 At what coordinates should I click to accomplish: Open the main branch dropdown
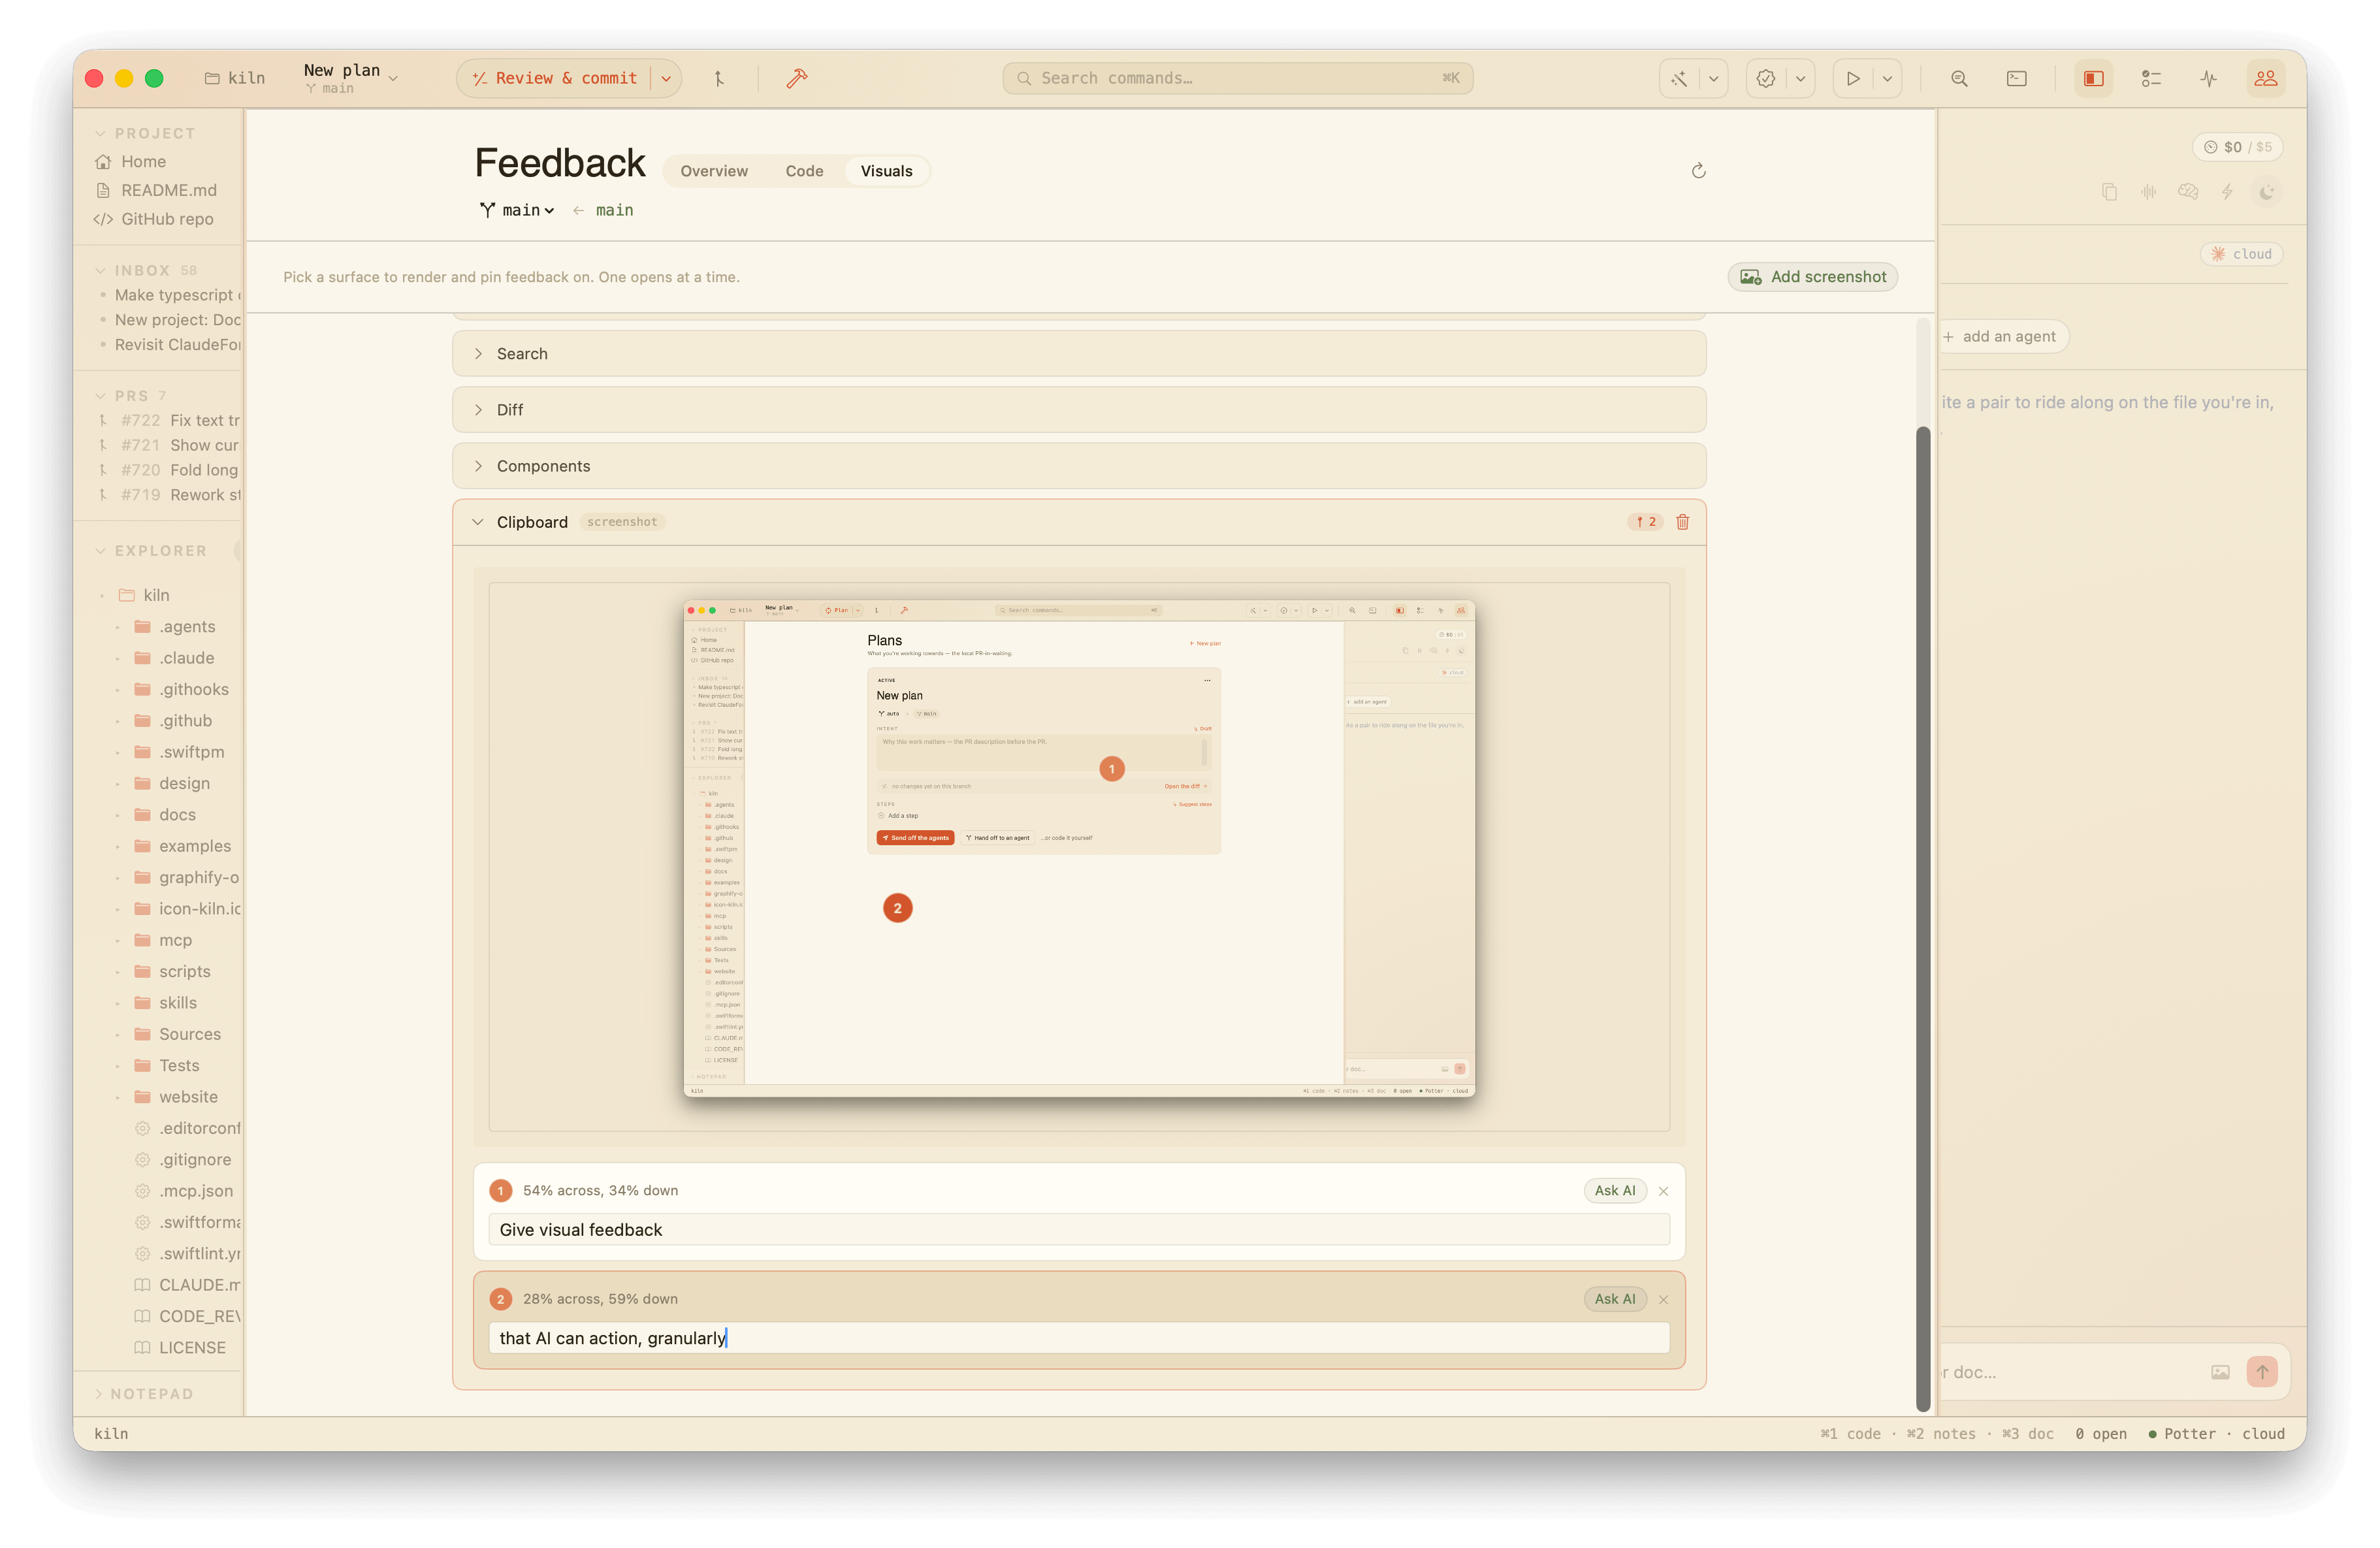[518, 210]
